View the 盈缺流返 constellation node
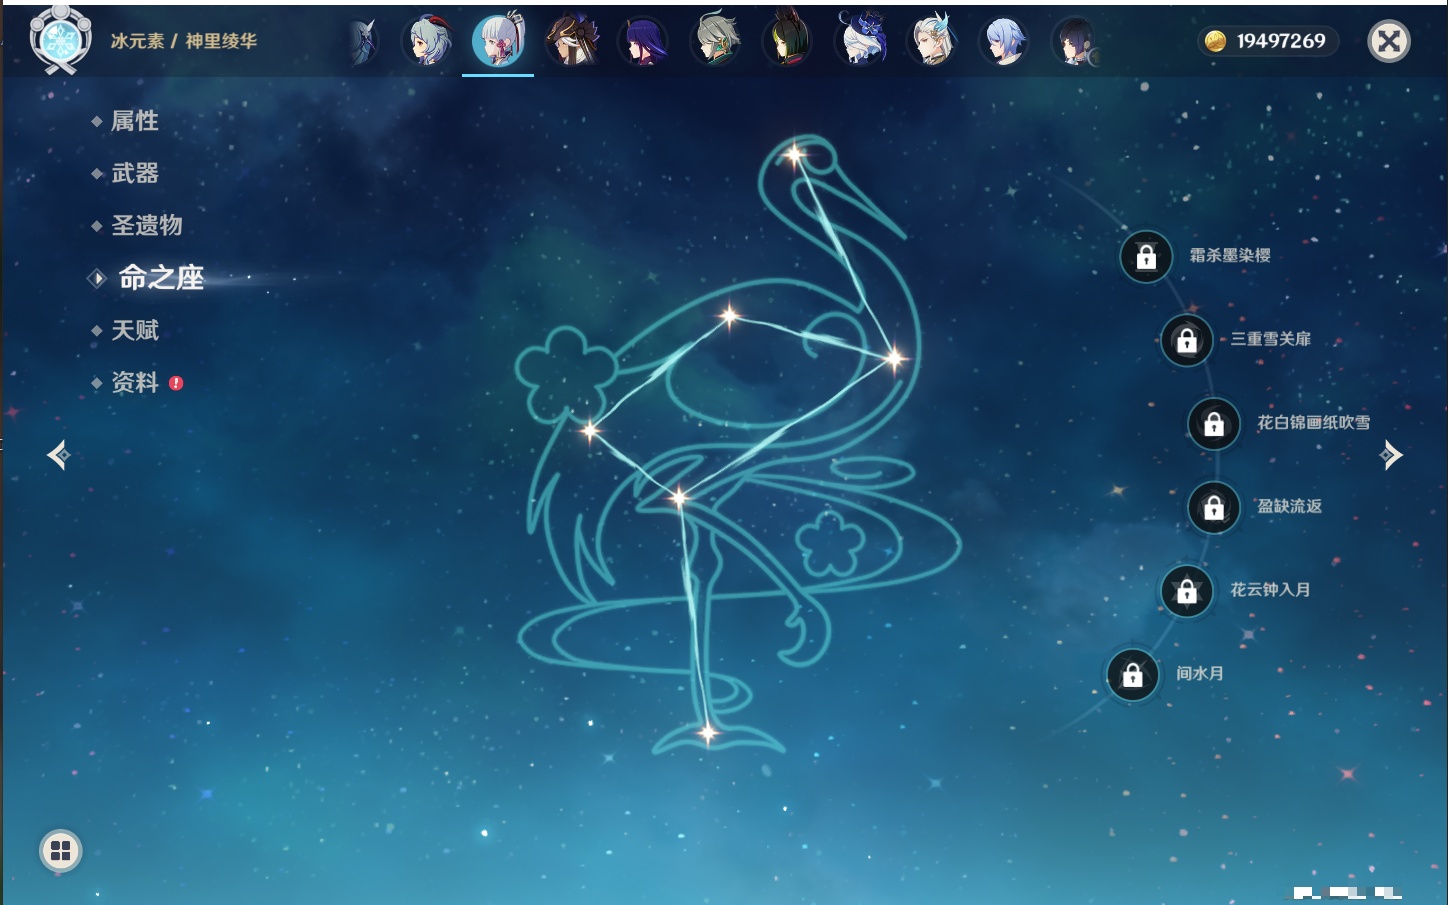Screen dimensions: 1448x905 [1213, 508]
